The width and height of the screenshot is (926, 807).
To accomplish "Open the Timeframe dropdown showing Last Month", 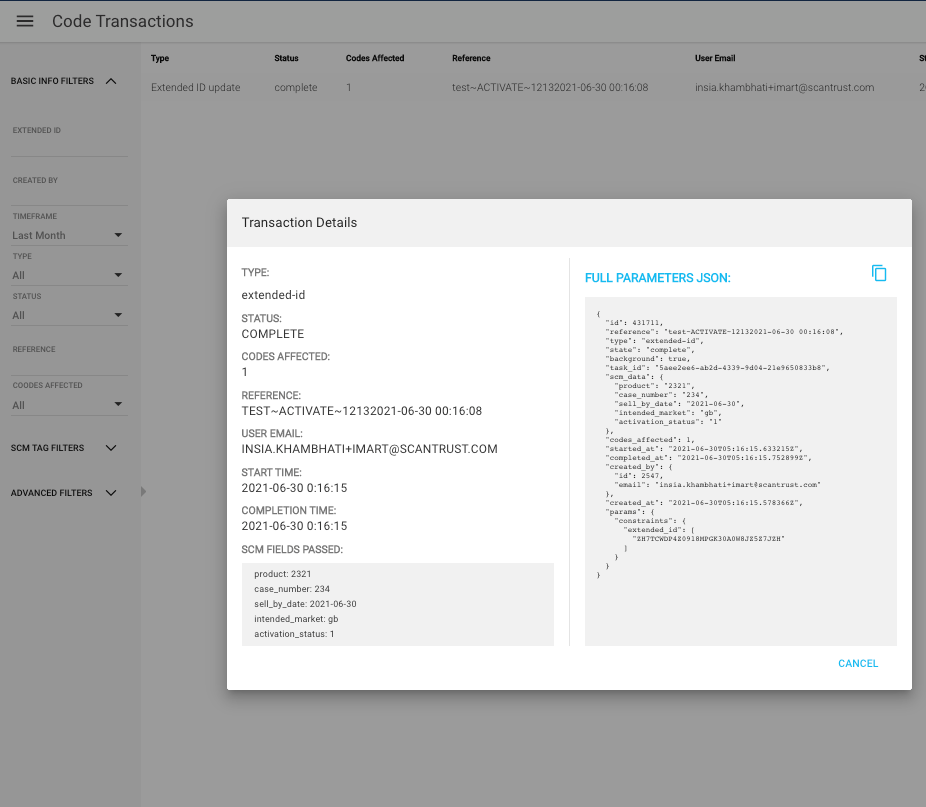I will [x=68, y=235].
